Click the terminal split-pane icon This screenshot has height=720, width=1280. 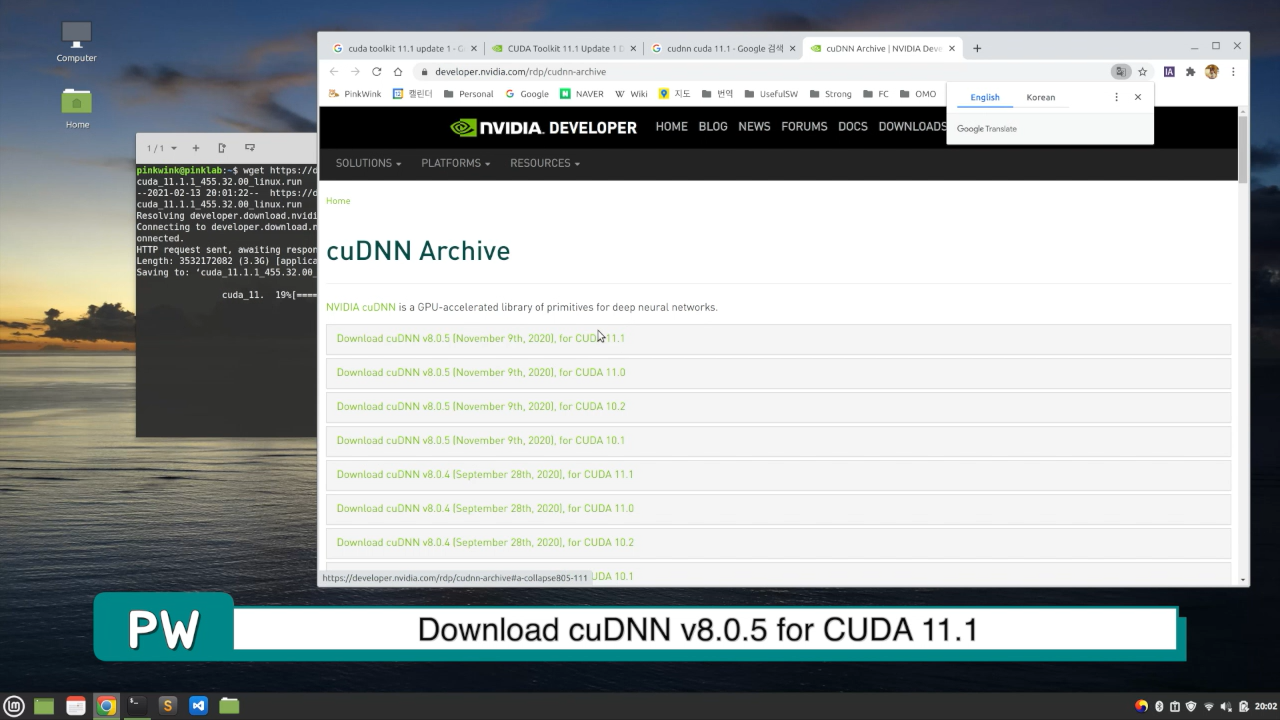click(x=222, y=148)
